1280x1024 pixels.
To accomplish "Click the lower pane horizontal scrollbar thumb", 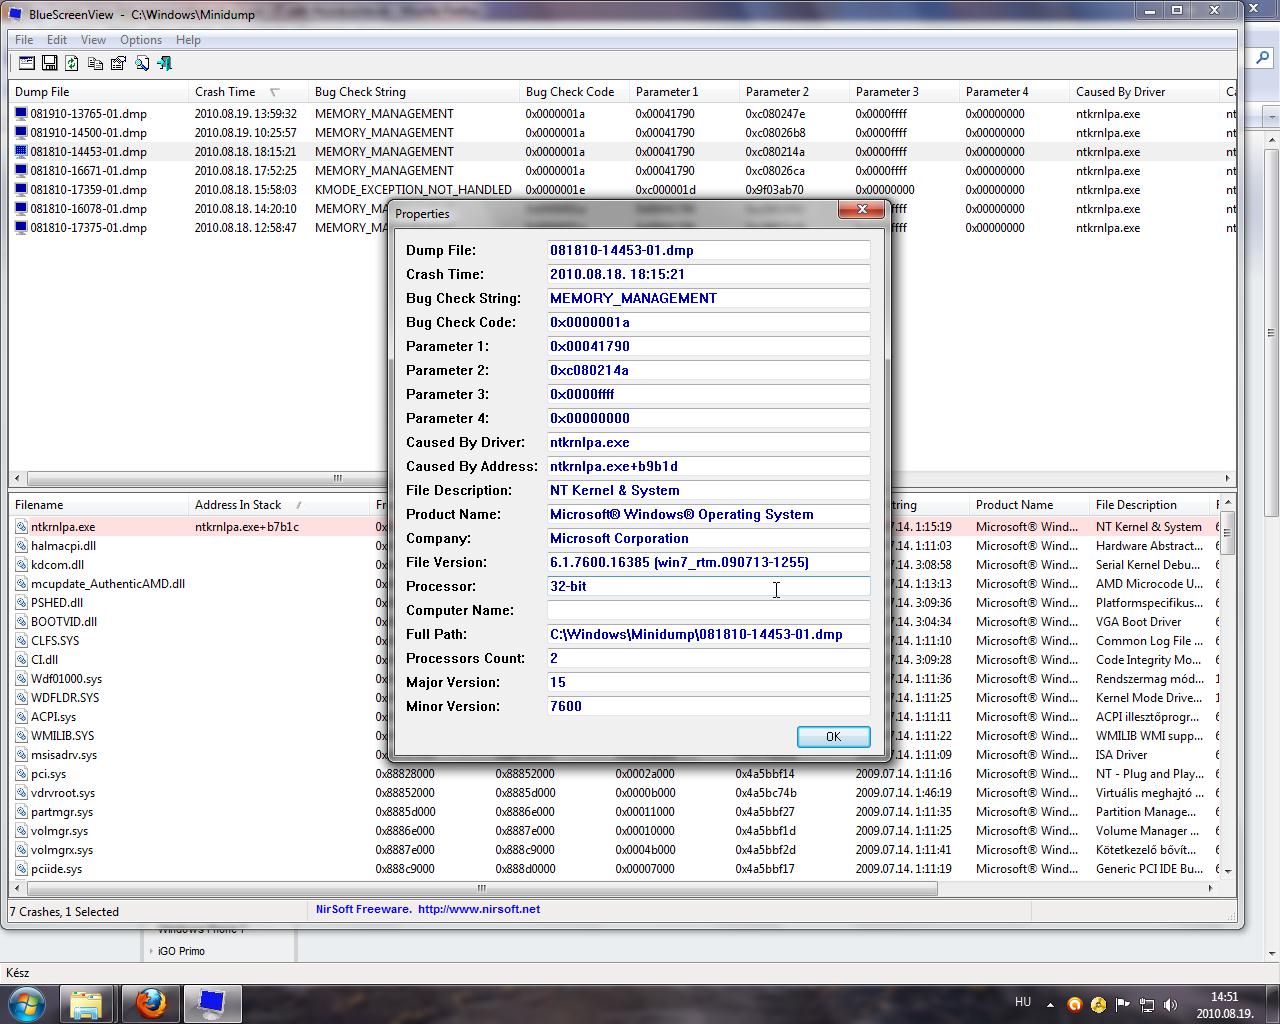I will click(x=480, y=888).
